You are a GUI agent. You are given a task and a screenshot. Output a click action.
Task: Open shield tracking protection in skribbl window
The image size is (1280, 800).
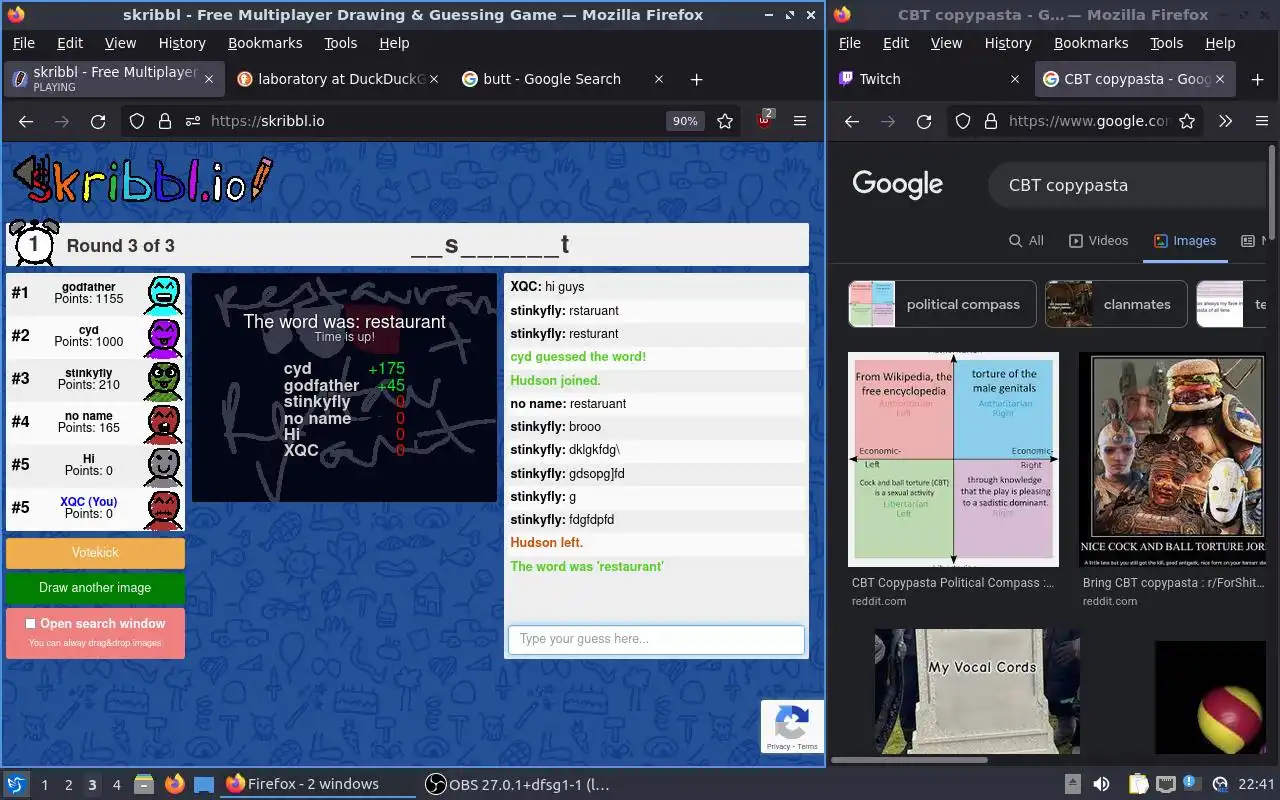[x=137, y=121]
